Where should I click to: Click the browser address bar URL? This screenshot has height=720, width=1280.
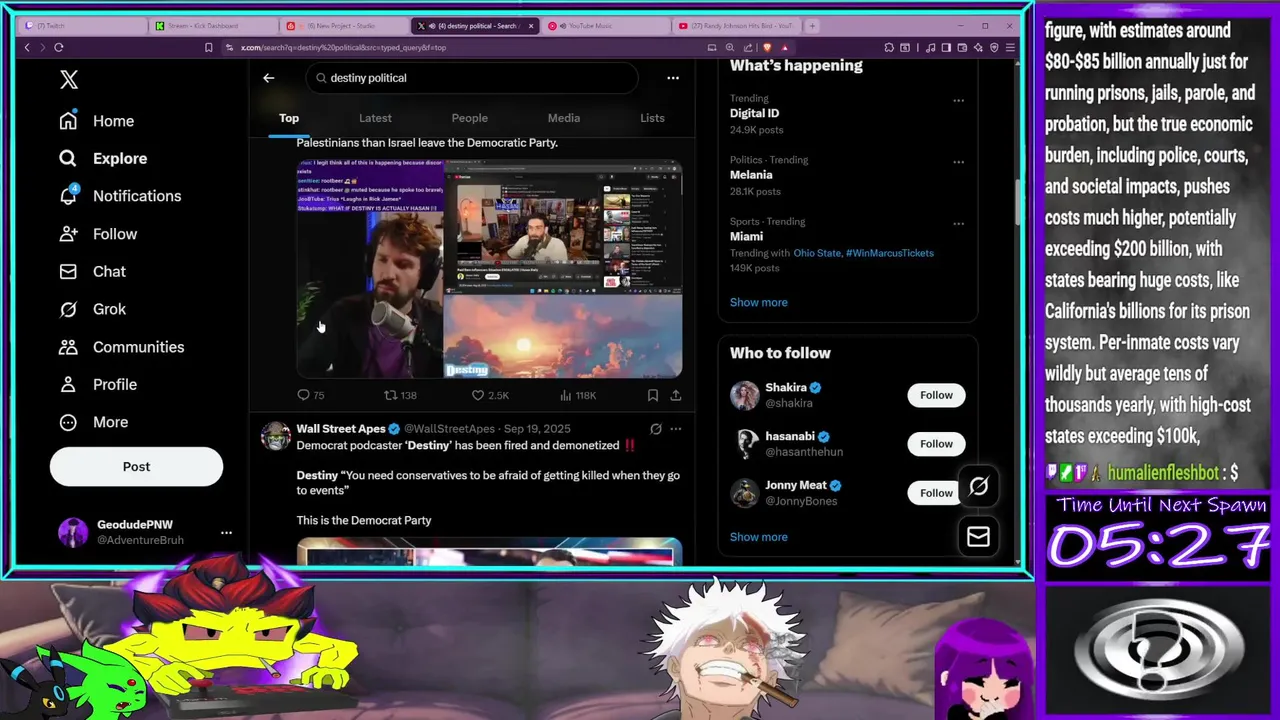pyautogui.click(x=343, y=47)
